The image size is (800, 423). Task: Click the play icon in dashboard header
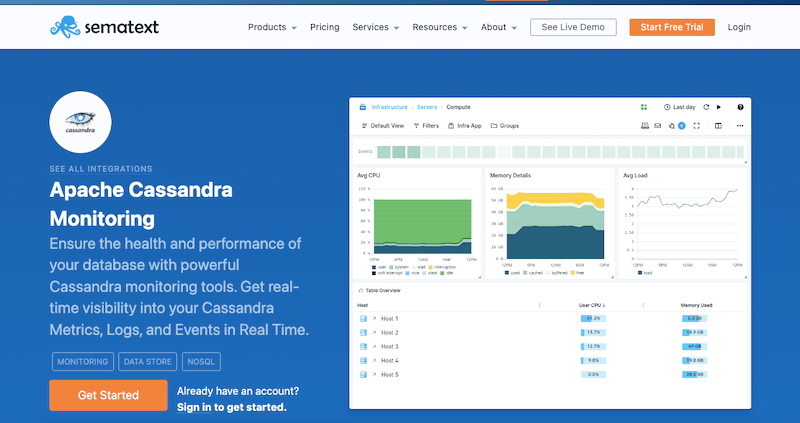(x=719, y=107)
